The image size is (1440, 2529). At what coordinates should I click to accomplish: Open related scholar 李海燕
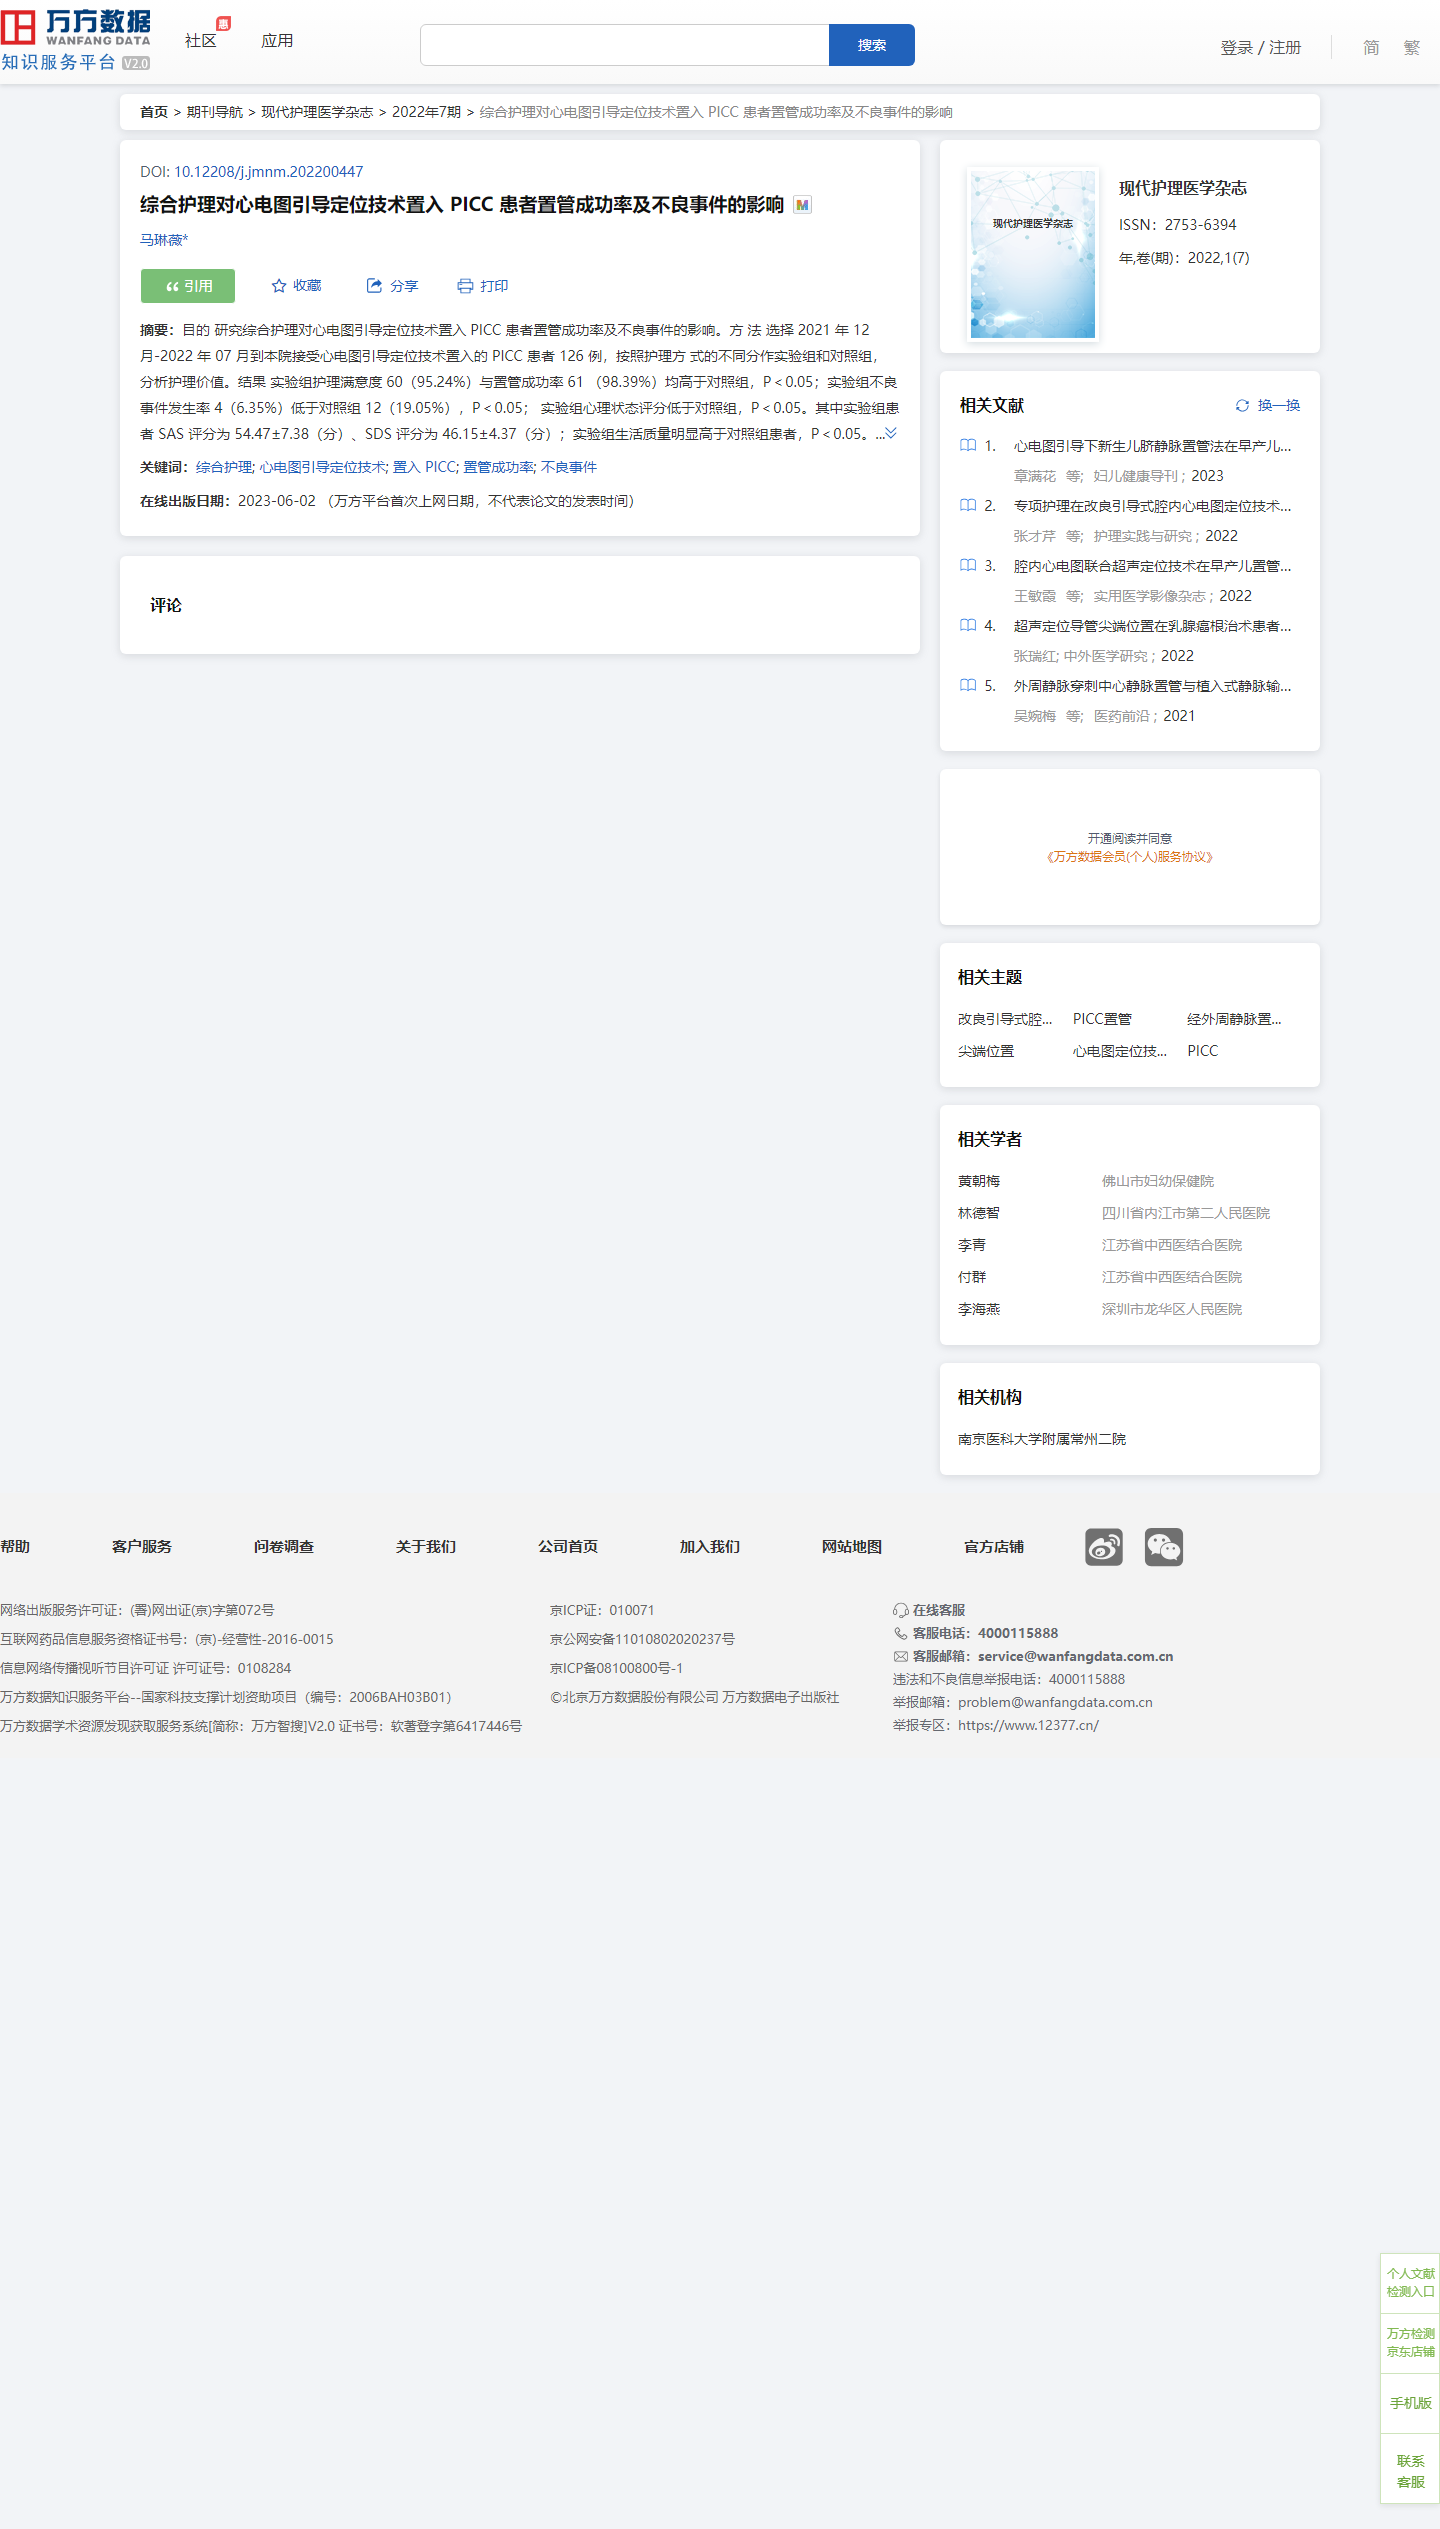point(979,1309)
